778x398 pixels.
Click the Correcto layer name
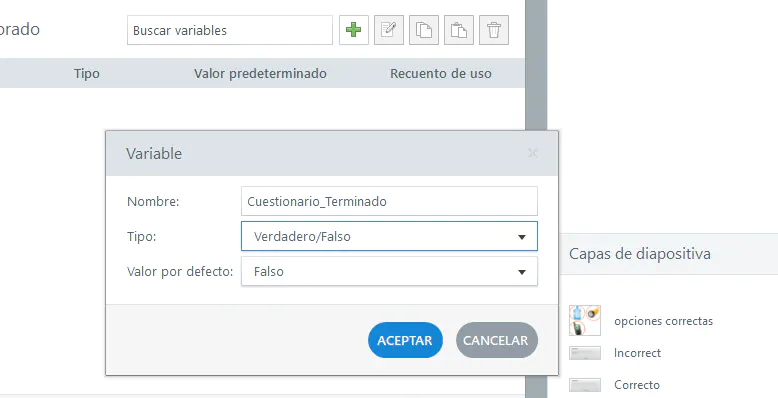637,385
